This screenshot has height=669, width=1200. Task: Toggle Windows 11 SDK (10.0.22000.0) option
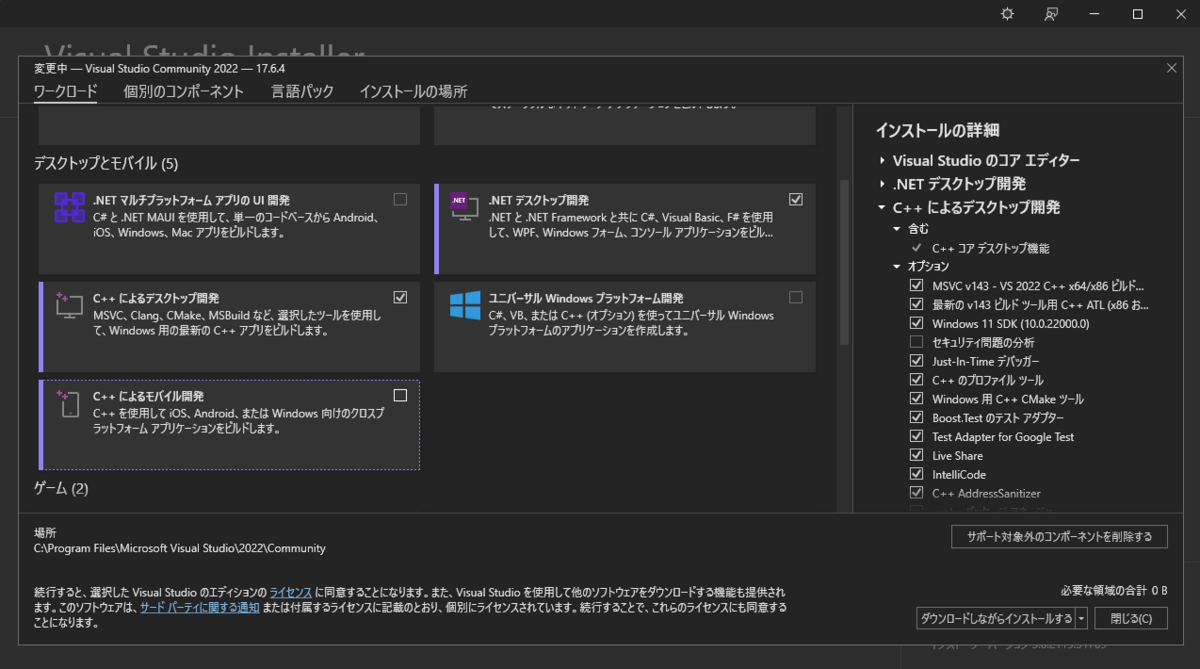(x=916, y=323)
